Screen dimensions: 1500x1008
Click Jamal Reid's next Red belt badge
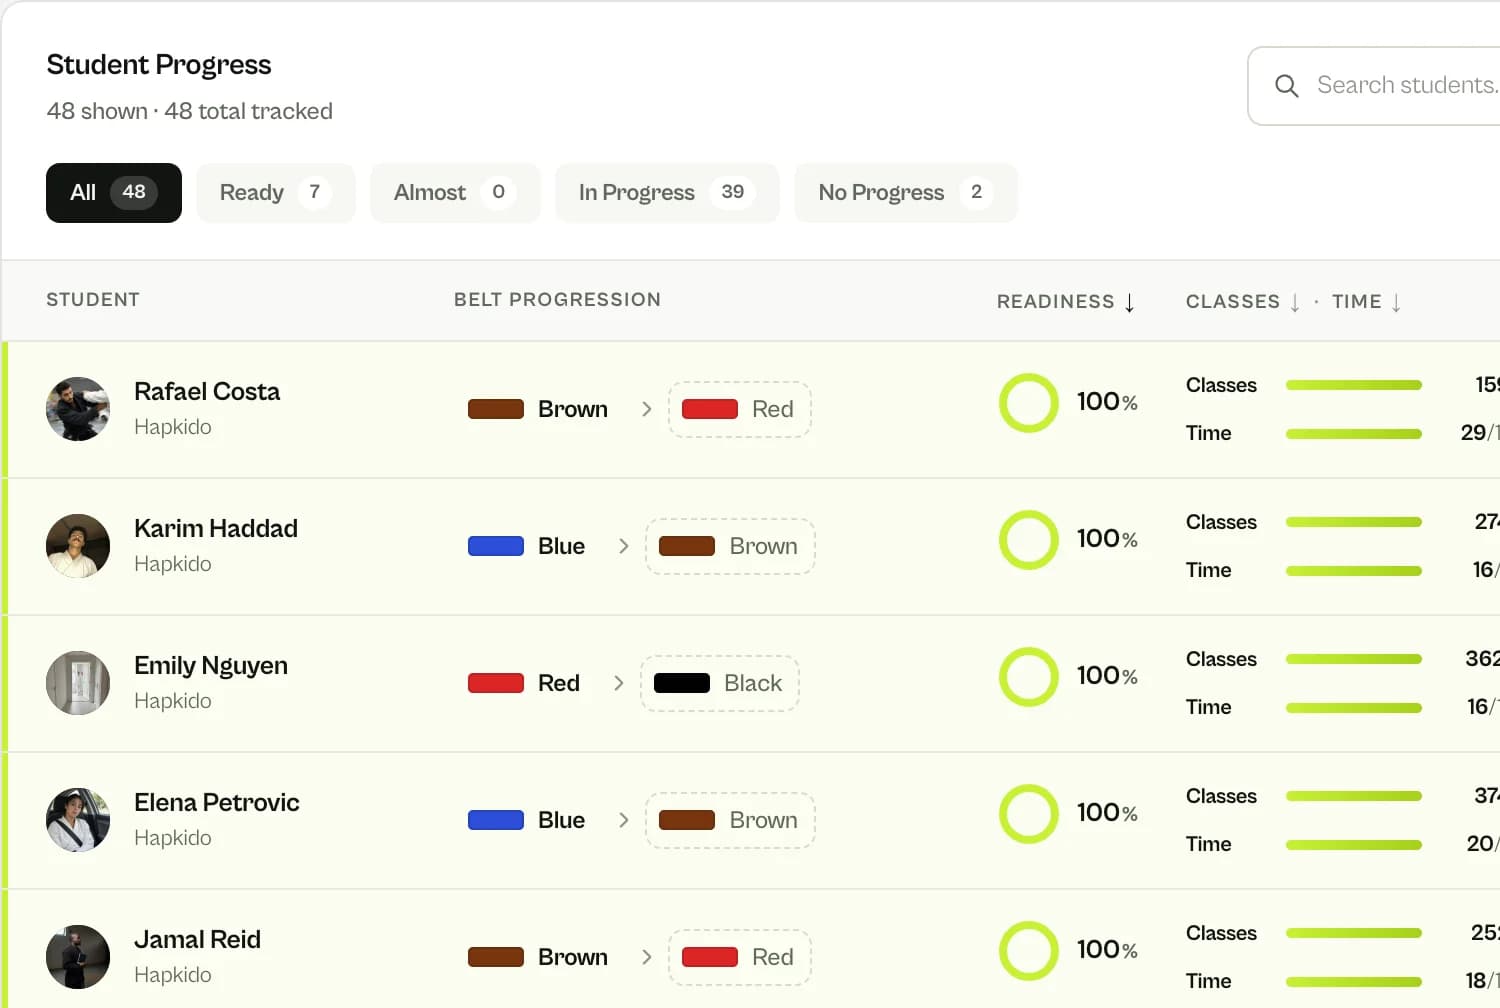coord(740,958)
